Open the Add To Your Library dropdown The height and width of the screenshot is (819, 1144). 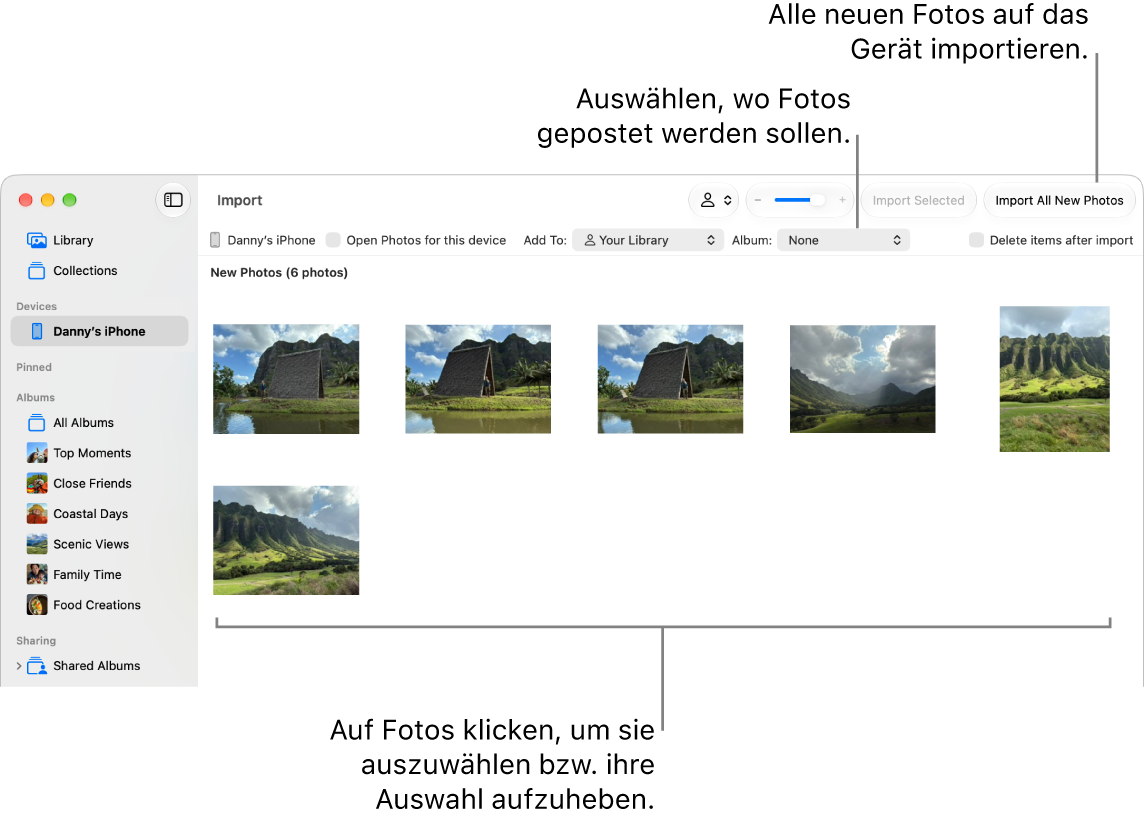click(x=648, y=240)
